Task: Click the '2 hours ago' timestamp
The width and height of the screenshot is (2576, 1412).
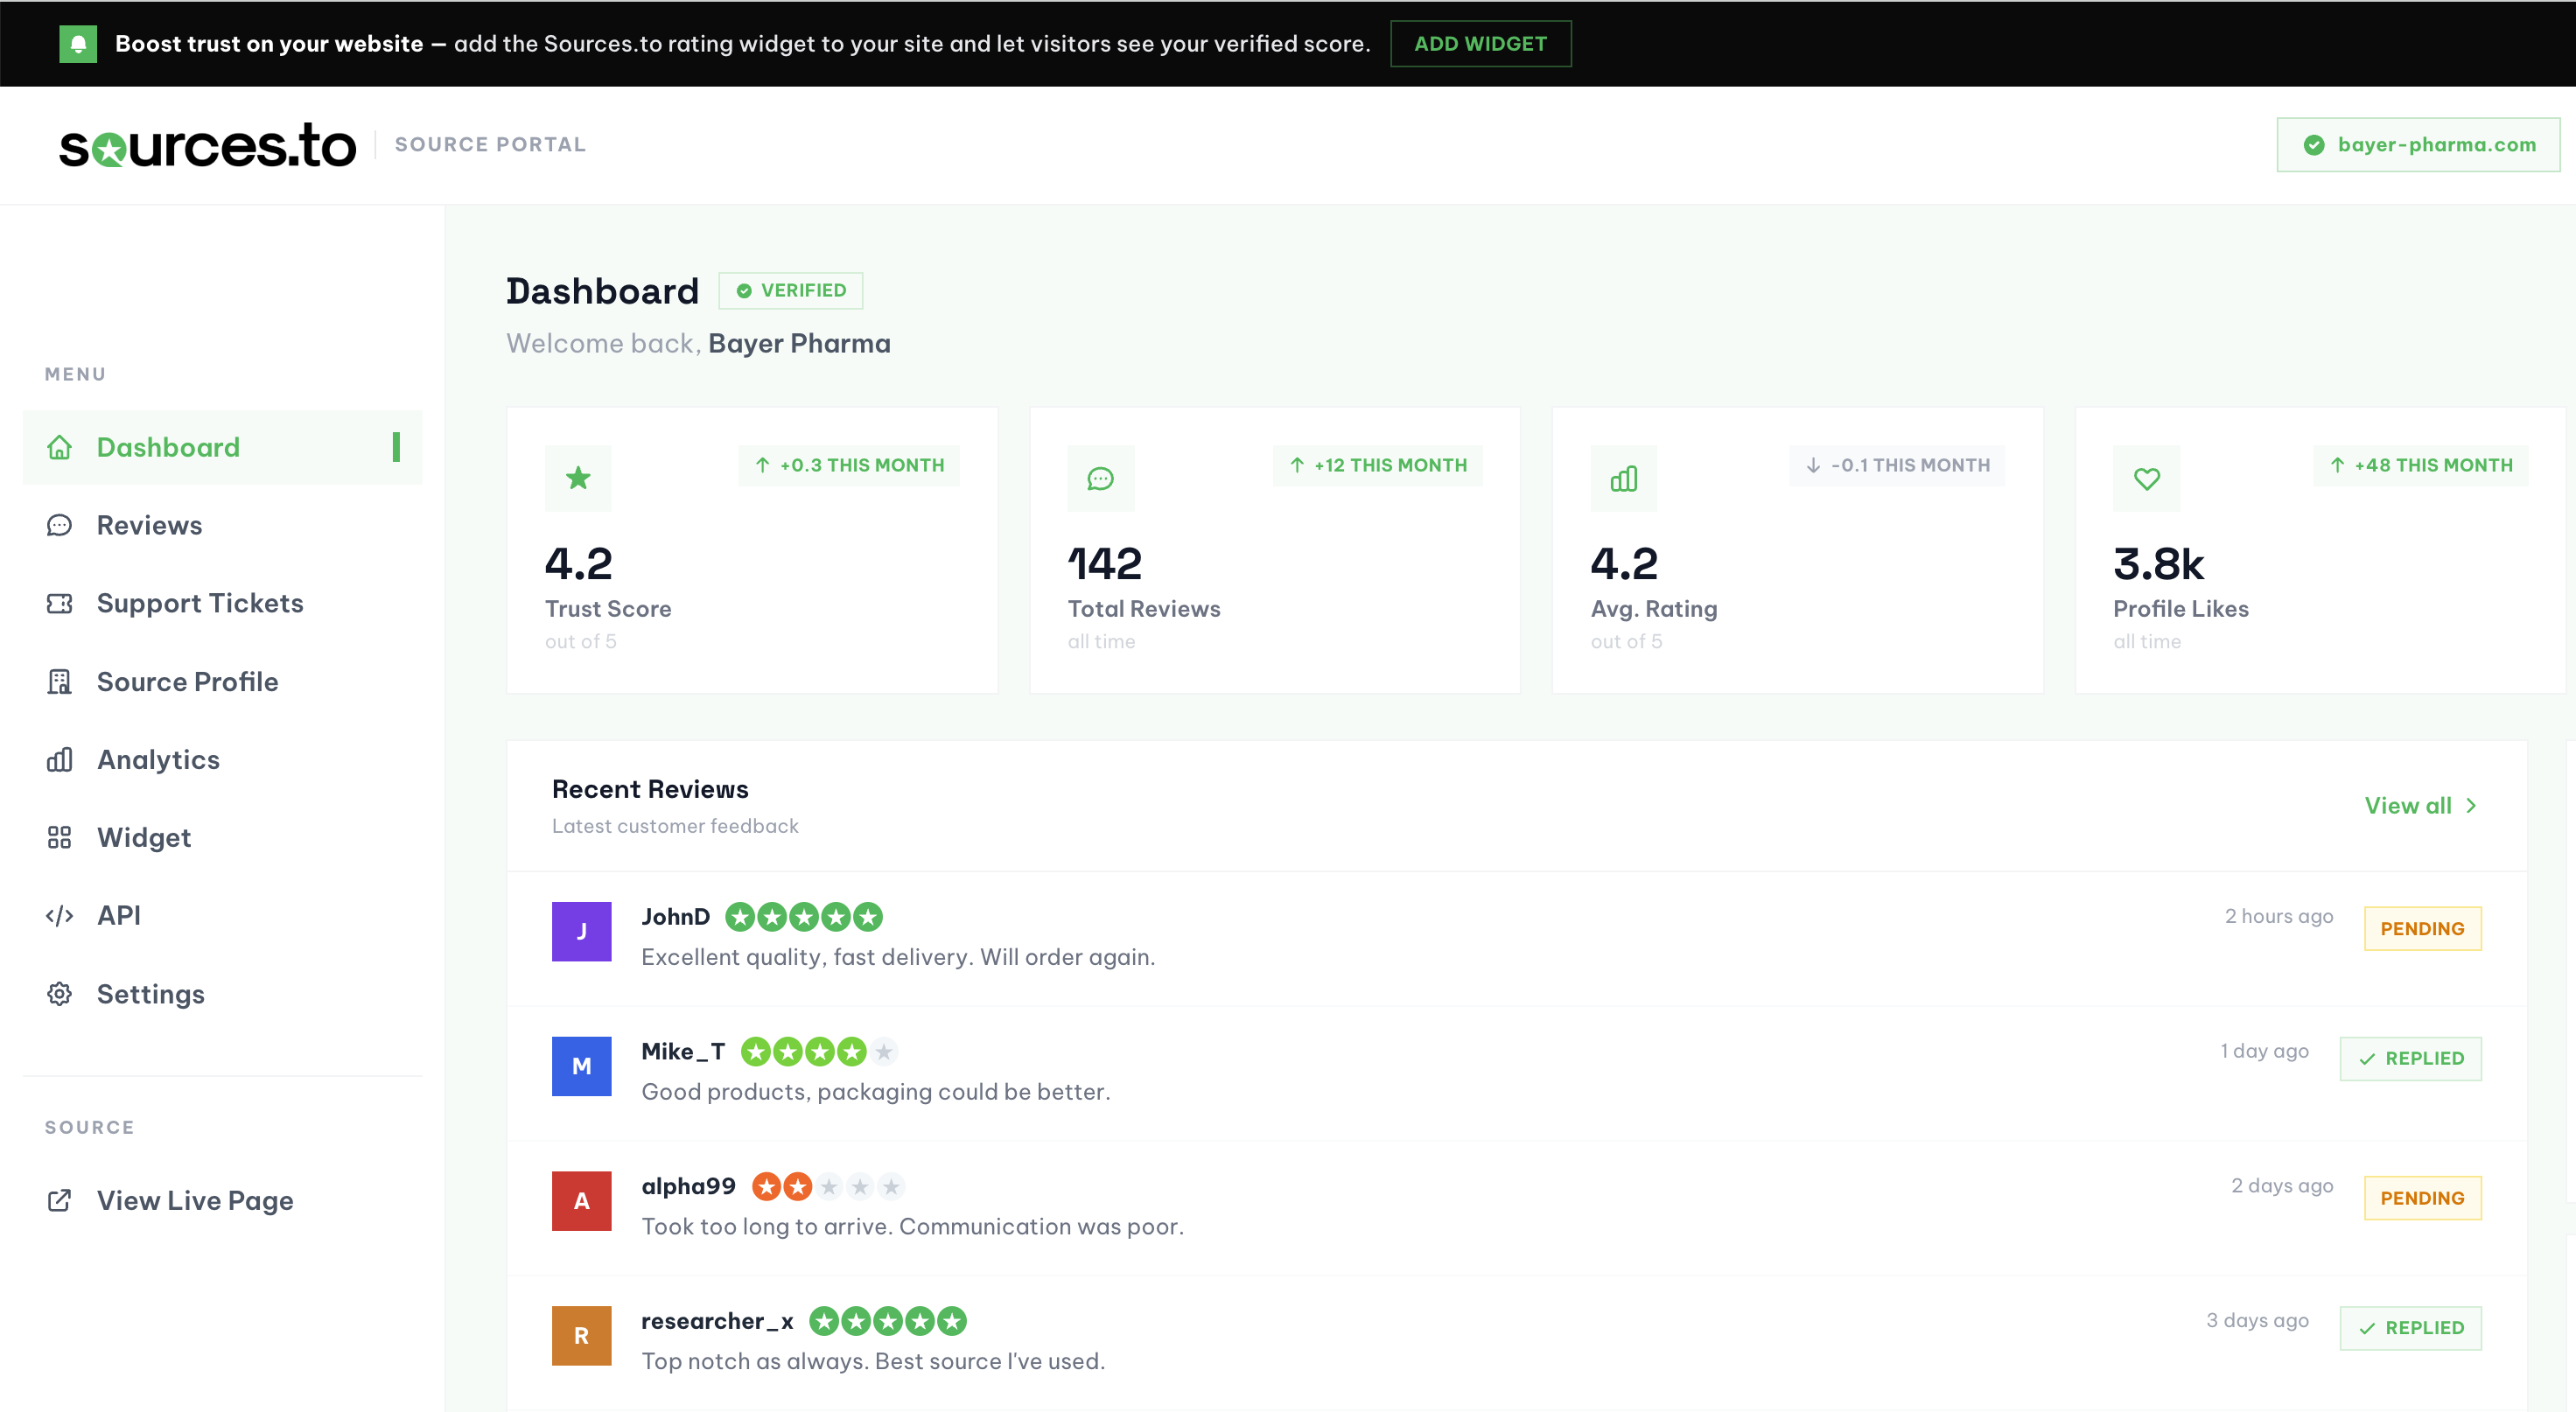Action: coord(2278,916)
